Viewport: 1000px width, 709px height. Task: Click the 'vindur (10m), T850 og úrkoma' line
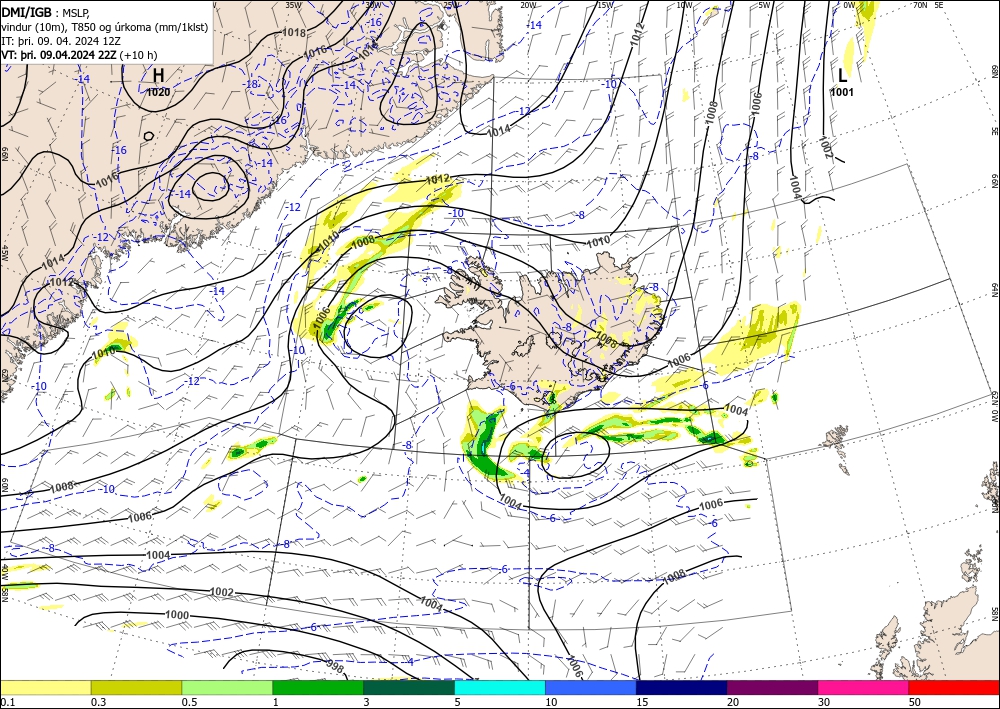click(x=105, y=27)
